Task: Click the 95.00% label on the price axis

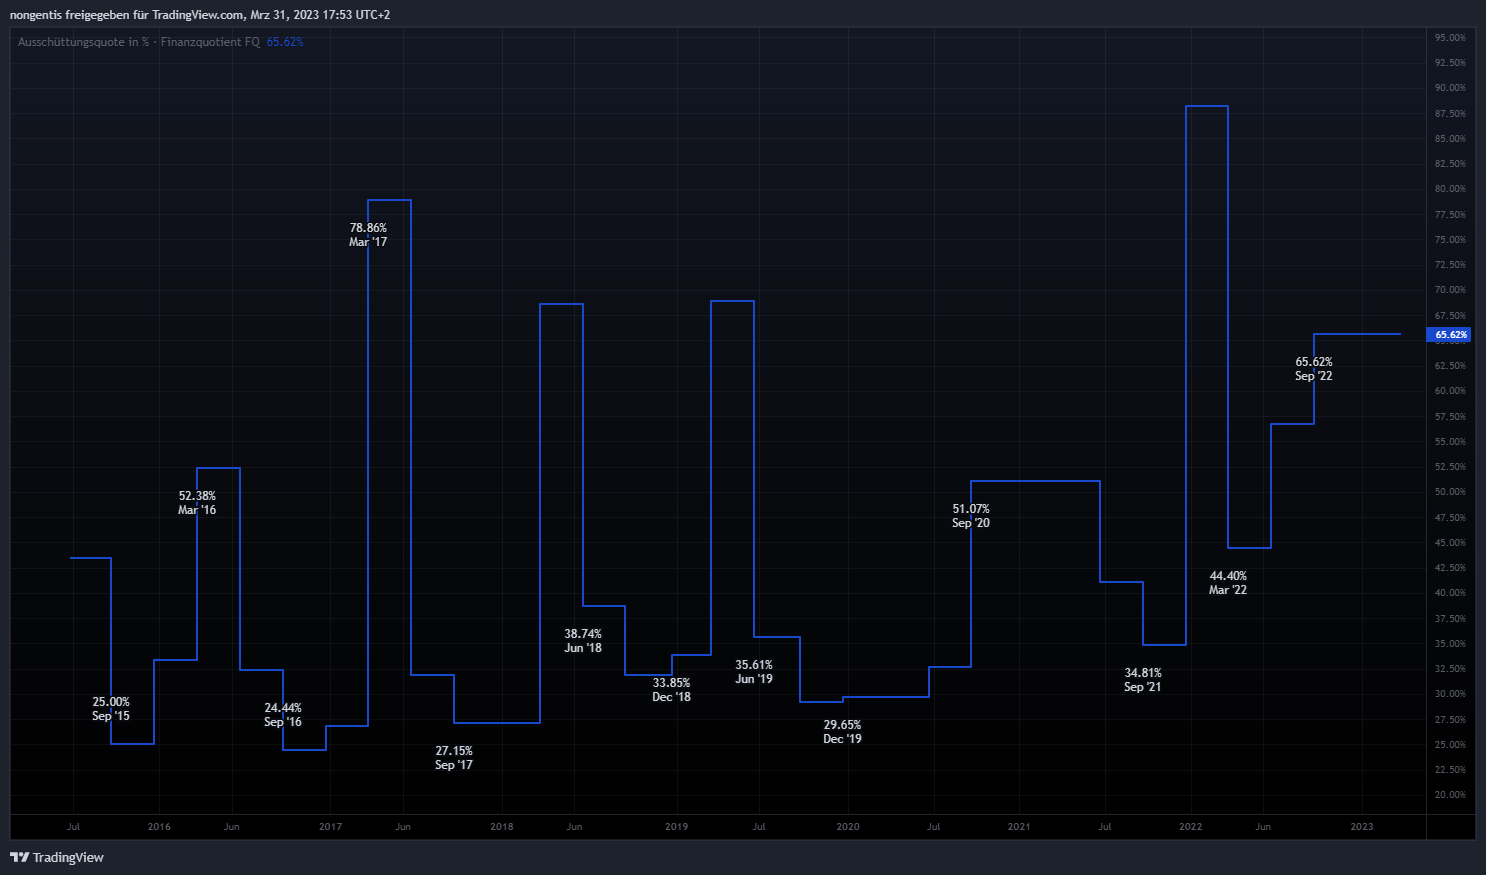Action: click(x=1450, y=38)
